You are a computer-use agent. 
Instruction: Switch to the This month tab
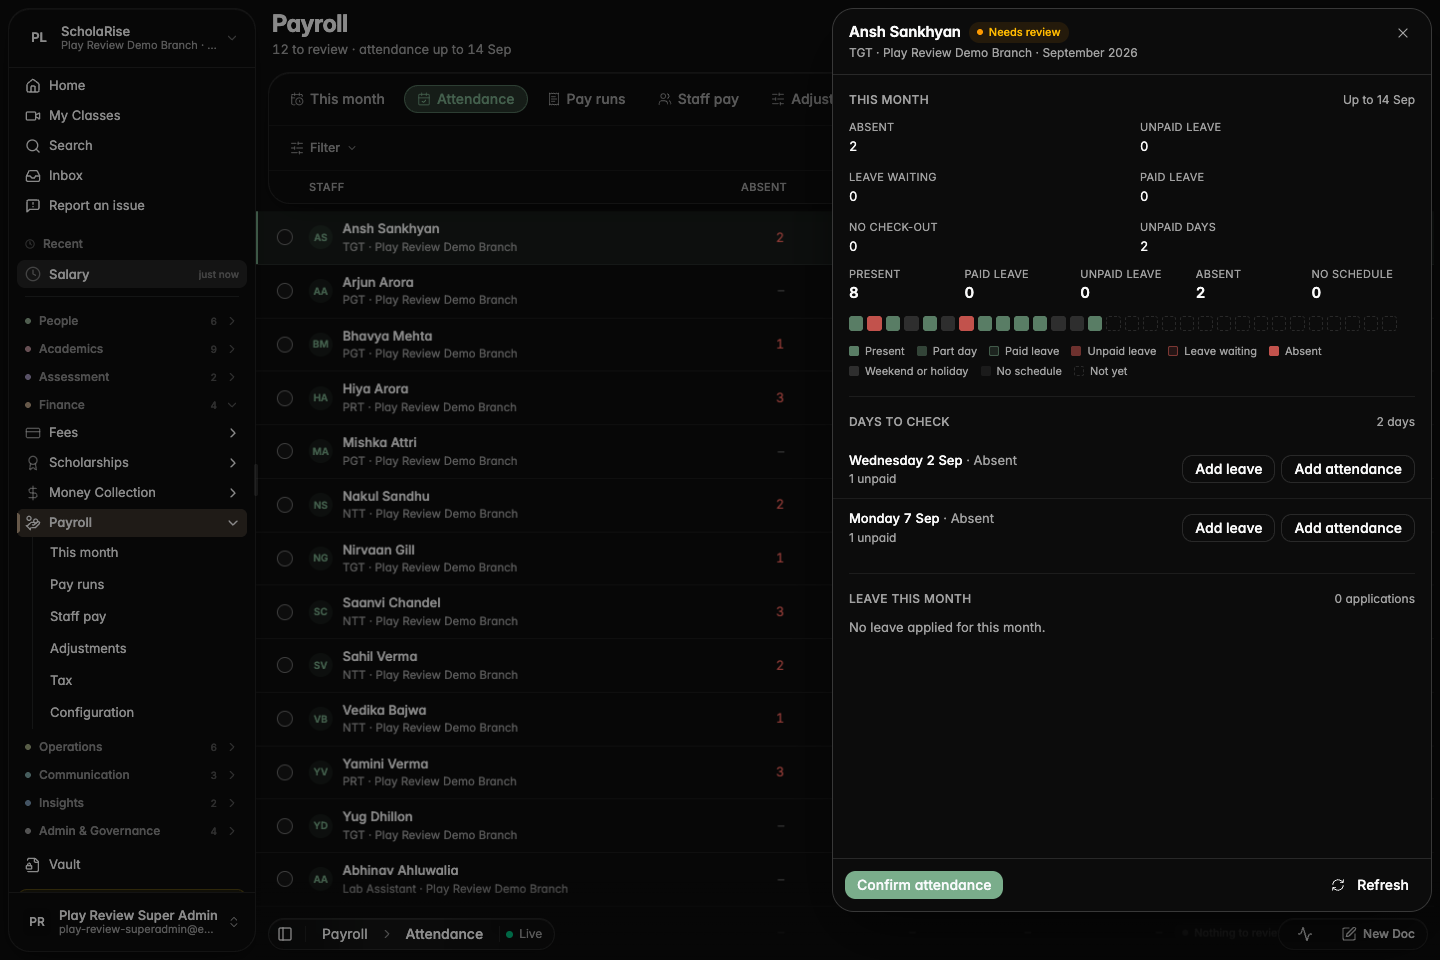[x=338, y=99]
